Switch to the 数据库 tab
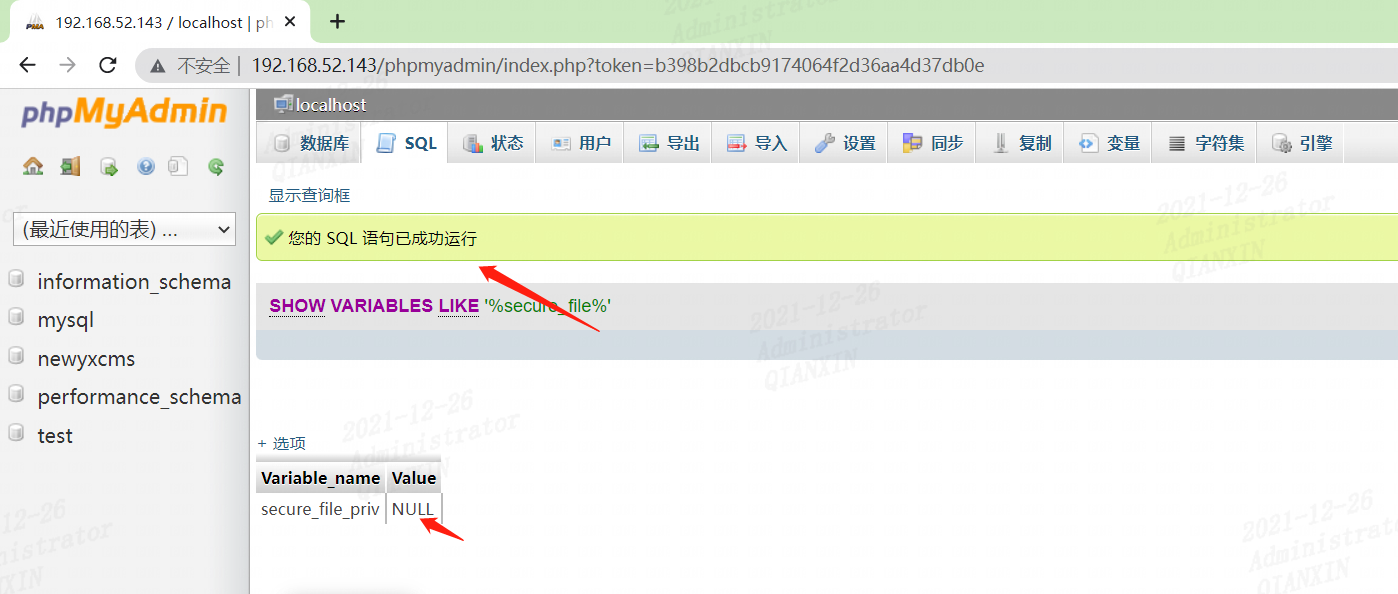 click(x=311, y=143)
